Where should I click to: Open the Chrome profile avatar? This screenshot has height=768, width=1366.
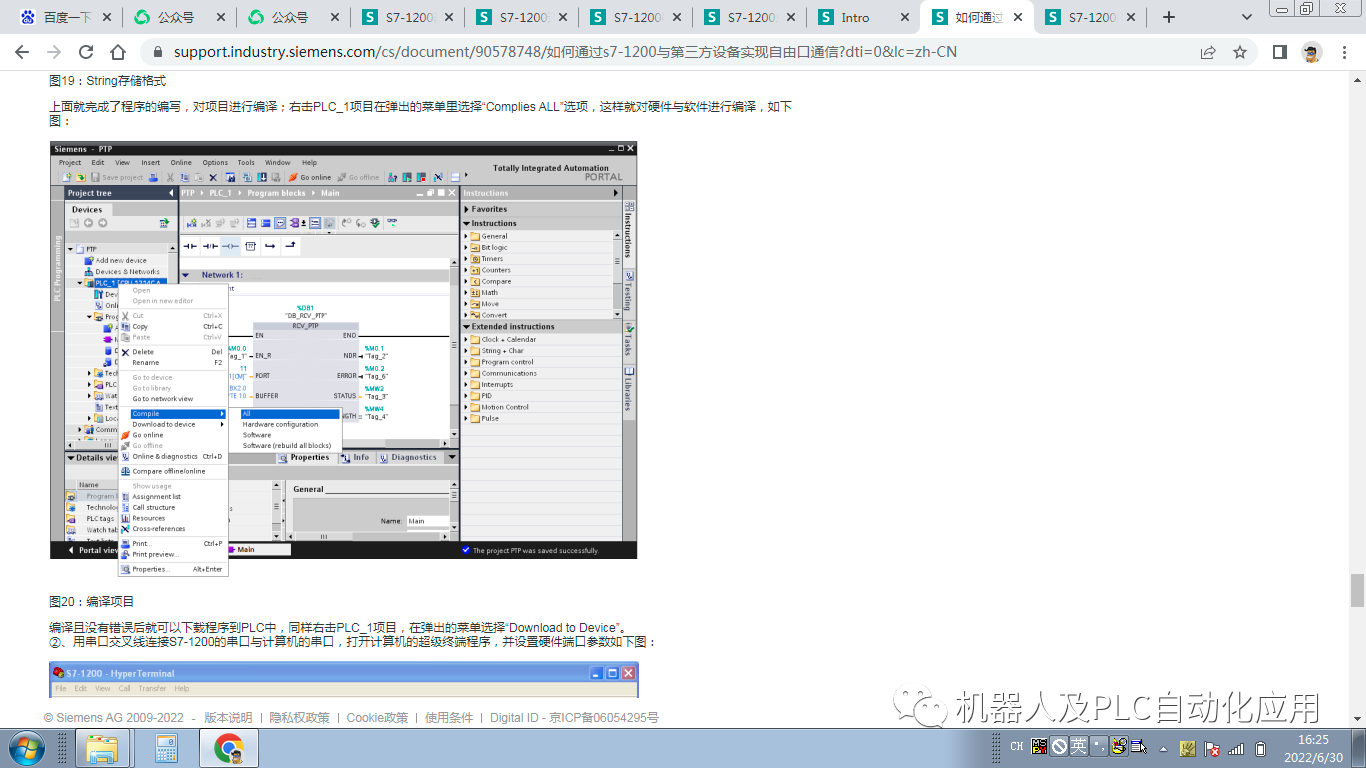coord(1312,52)
